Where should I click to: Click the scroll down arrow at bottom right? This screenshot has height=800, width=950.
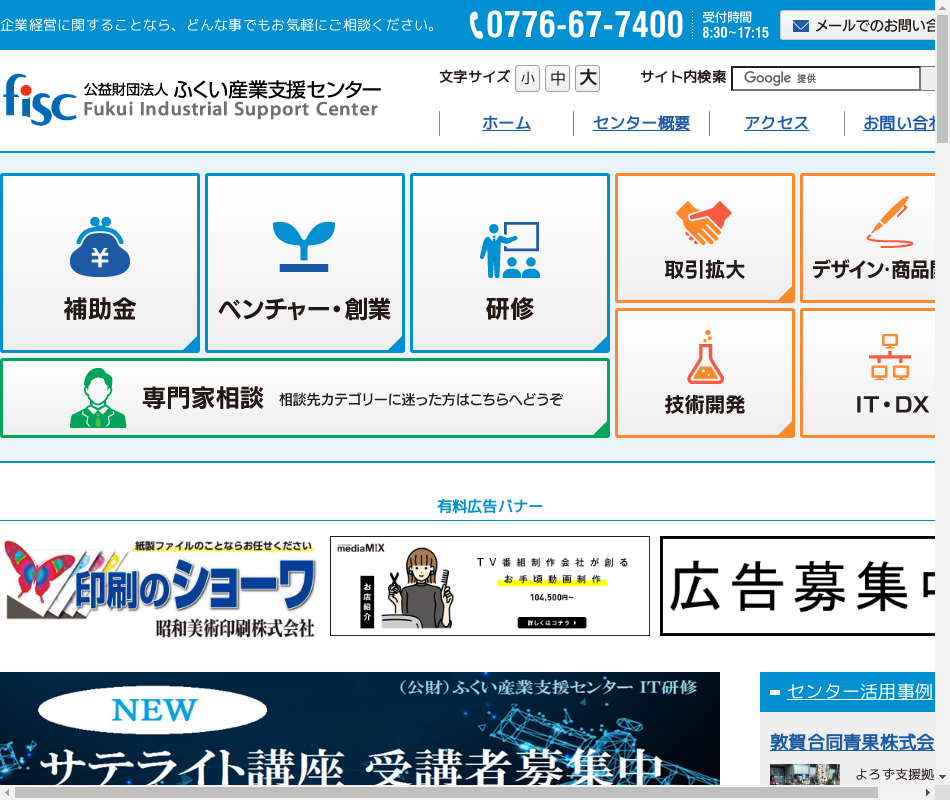tap(942, 777)
